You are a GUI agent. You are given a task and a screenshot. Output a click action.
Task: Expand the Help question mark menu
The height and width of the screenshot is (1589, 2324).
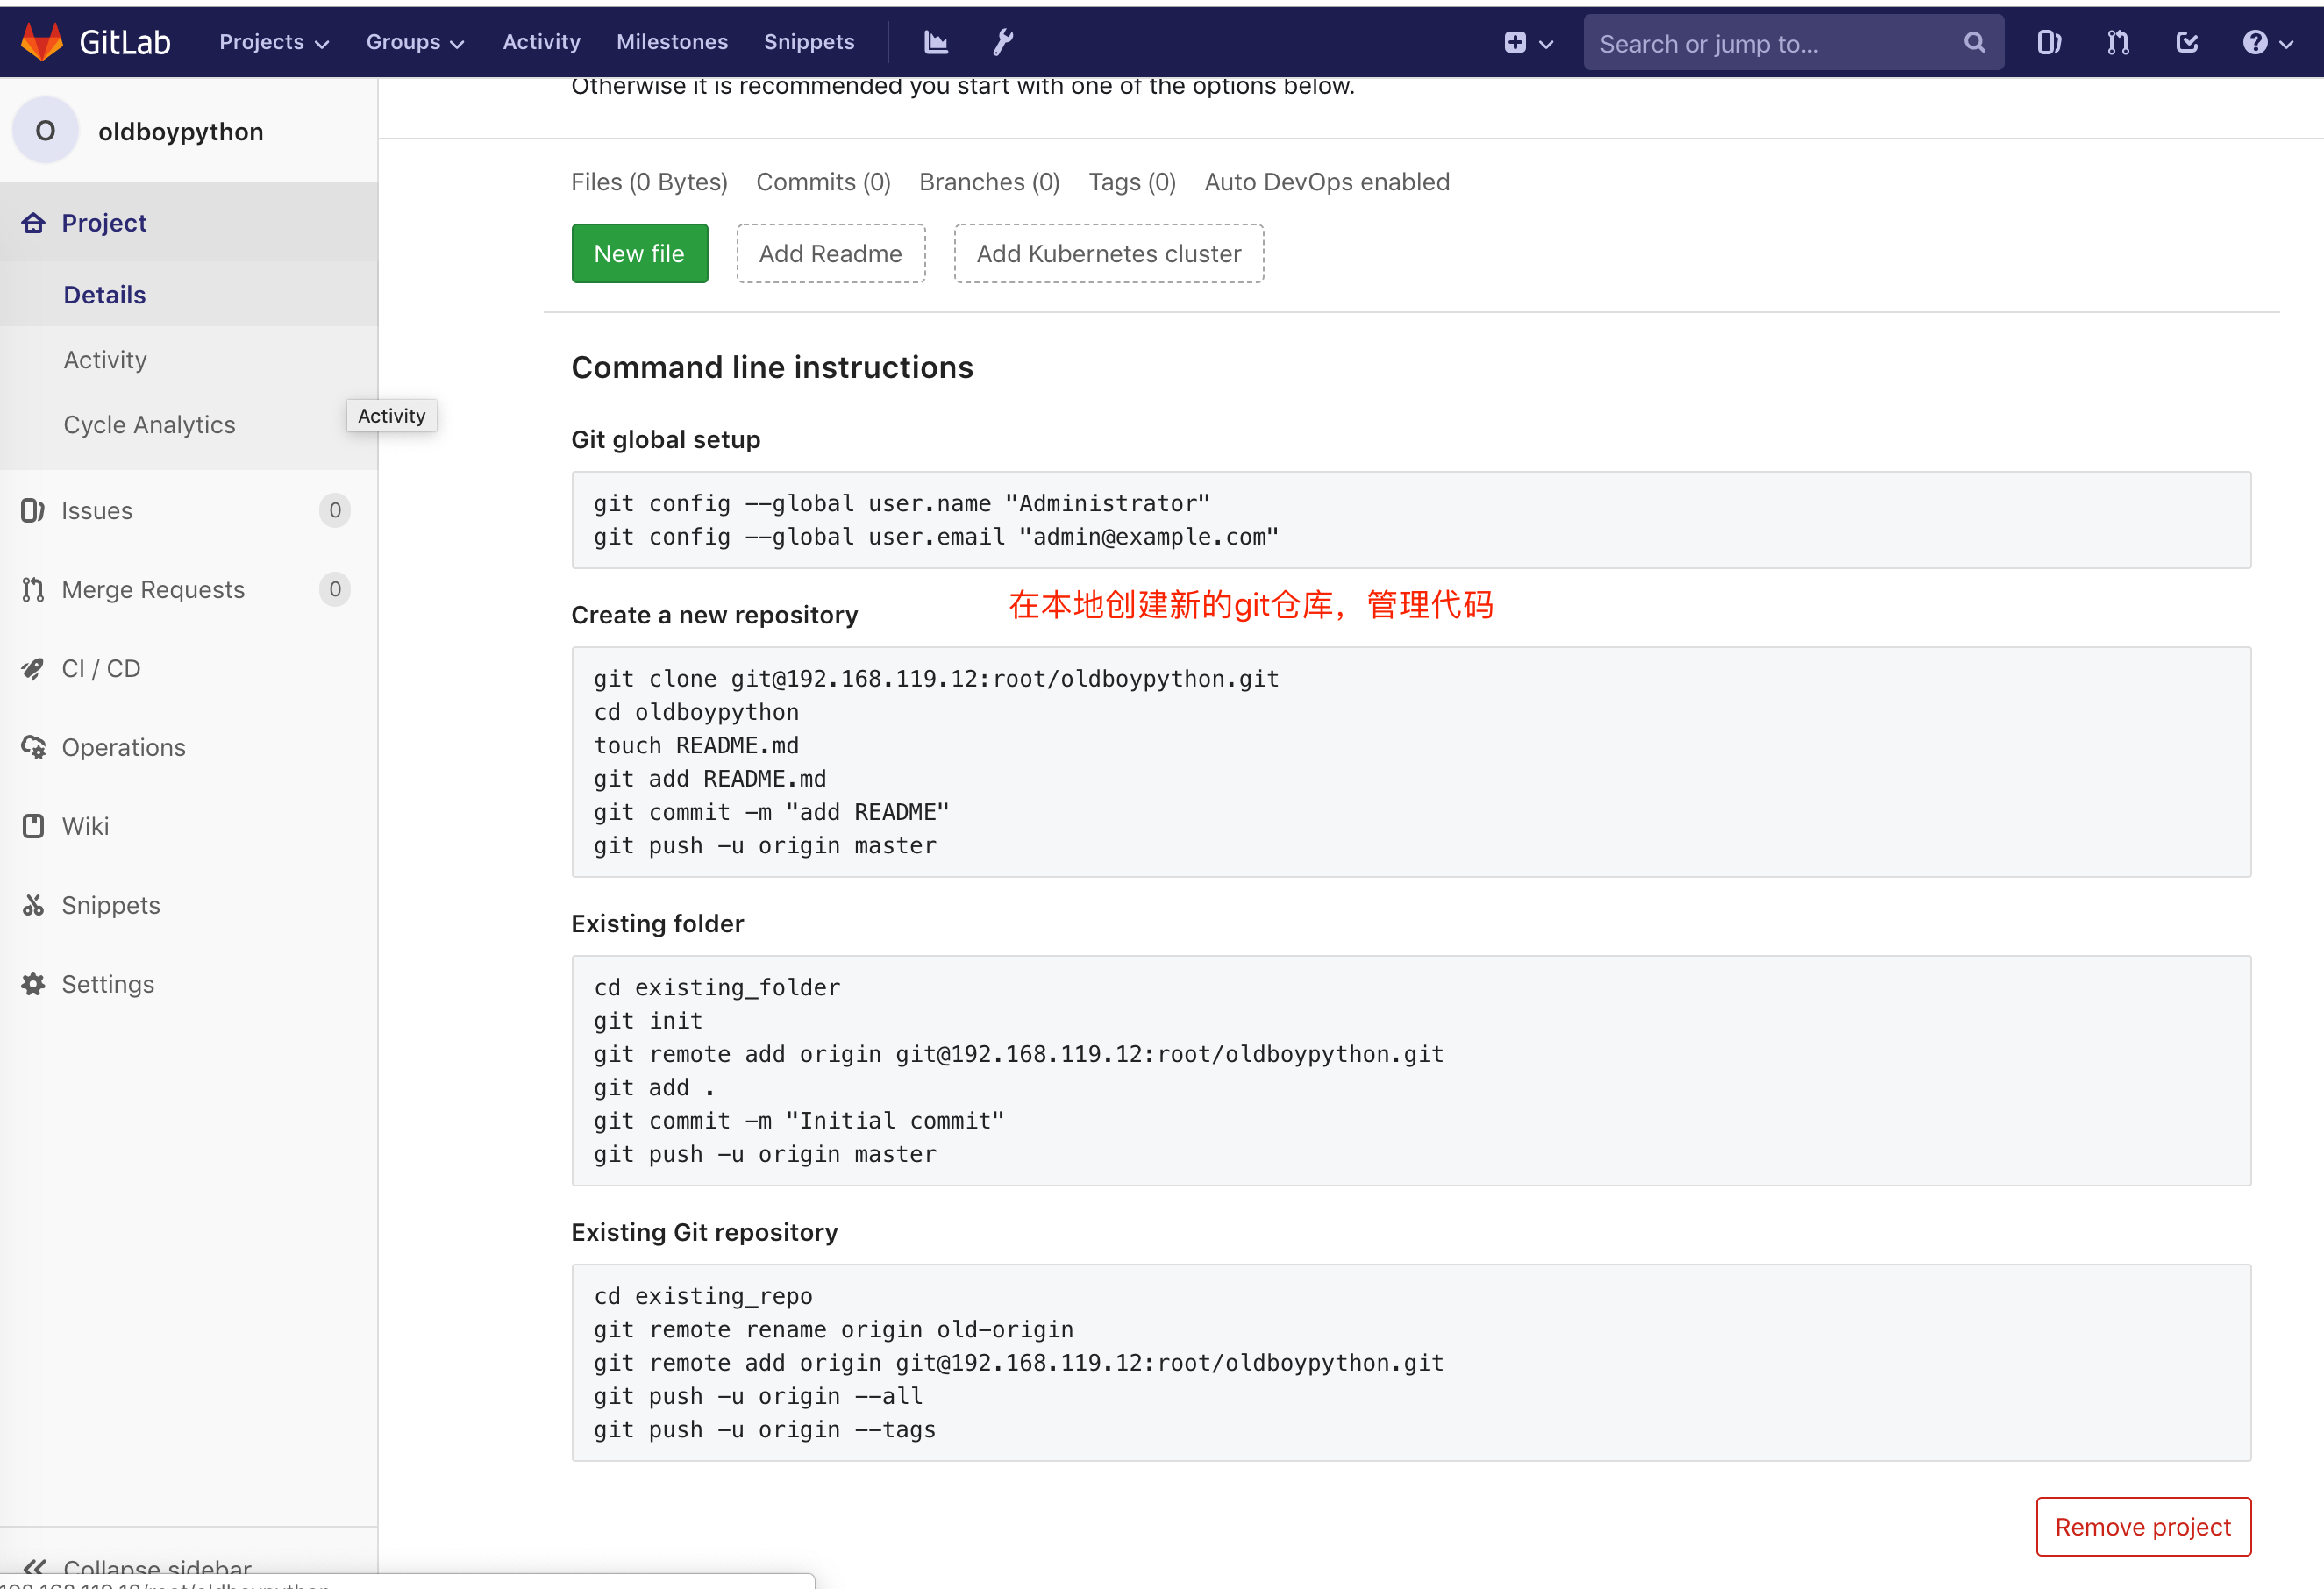(2267, 42)
